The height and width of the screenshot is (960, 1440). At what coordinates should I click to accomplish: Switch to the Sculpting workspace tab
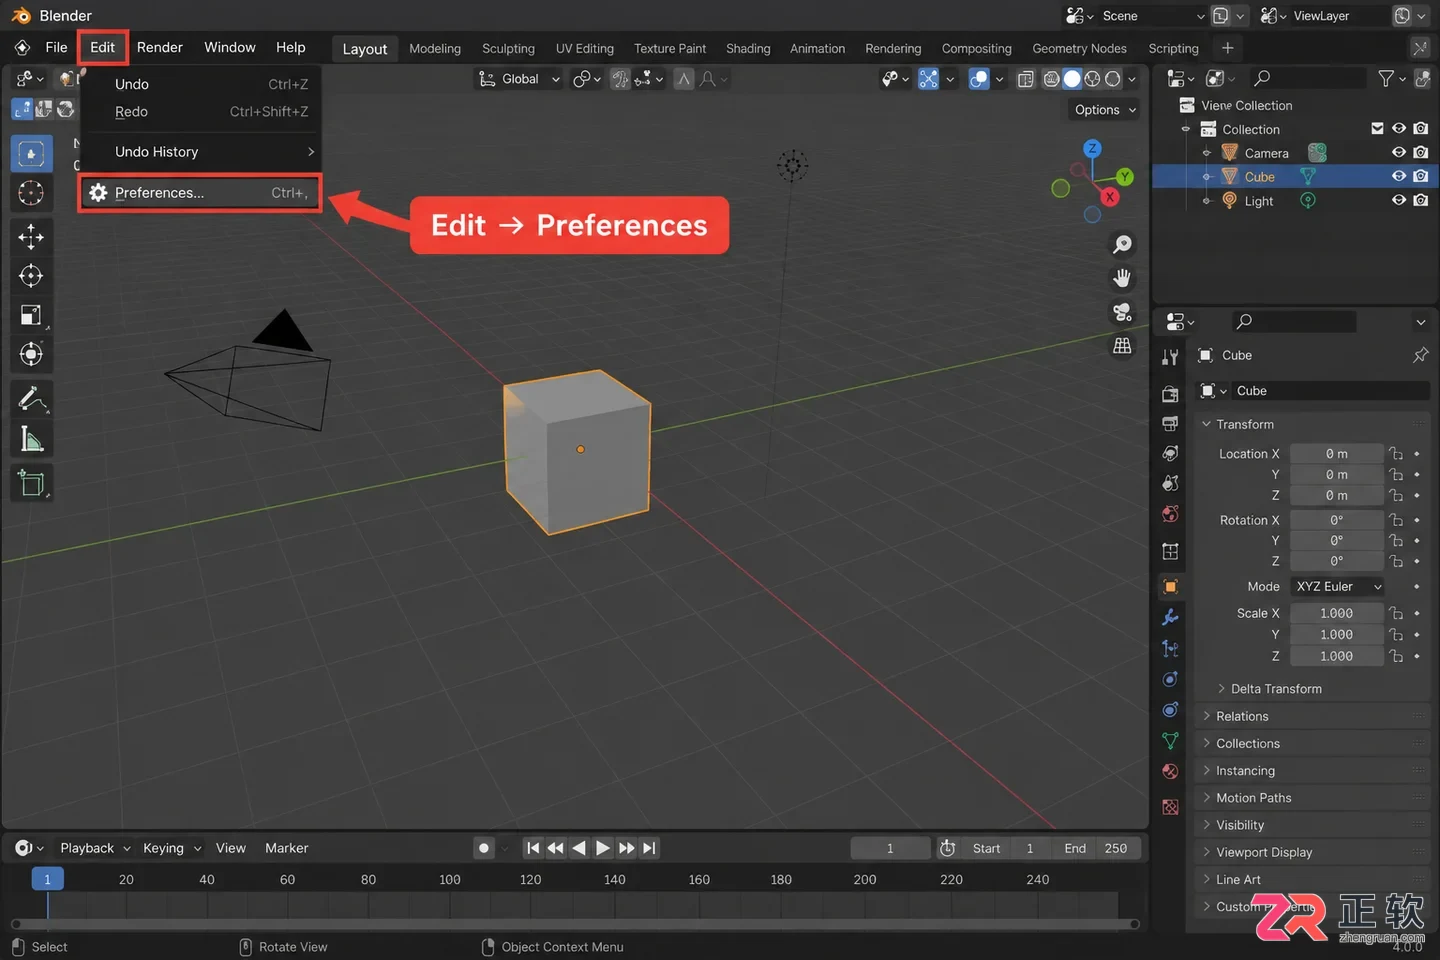(508, 48)
